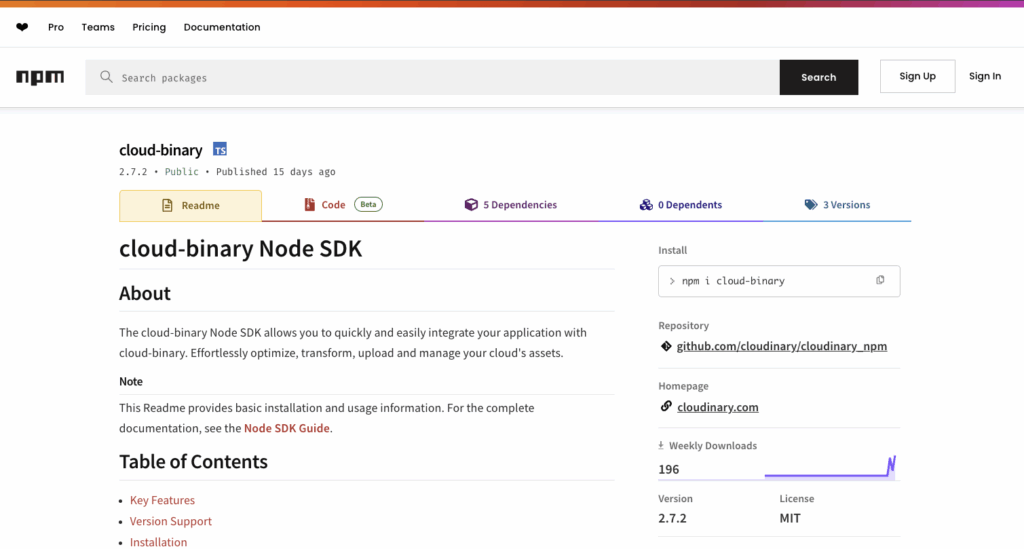Image resolution: width=1024 pixels, height=549 pixels.
Task: Click the Table of Contents heading
Action: (193, 462)
